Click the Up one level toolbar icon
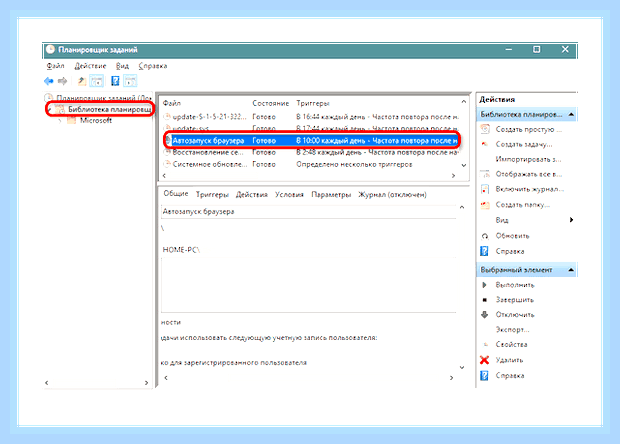 pos(82,81)
